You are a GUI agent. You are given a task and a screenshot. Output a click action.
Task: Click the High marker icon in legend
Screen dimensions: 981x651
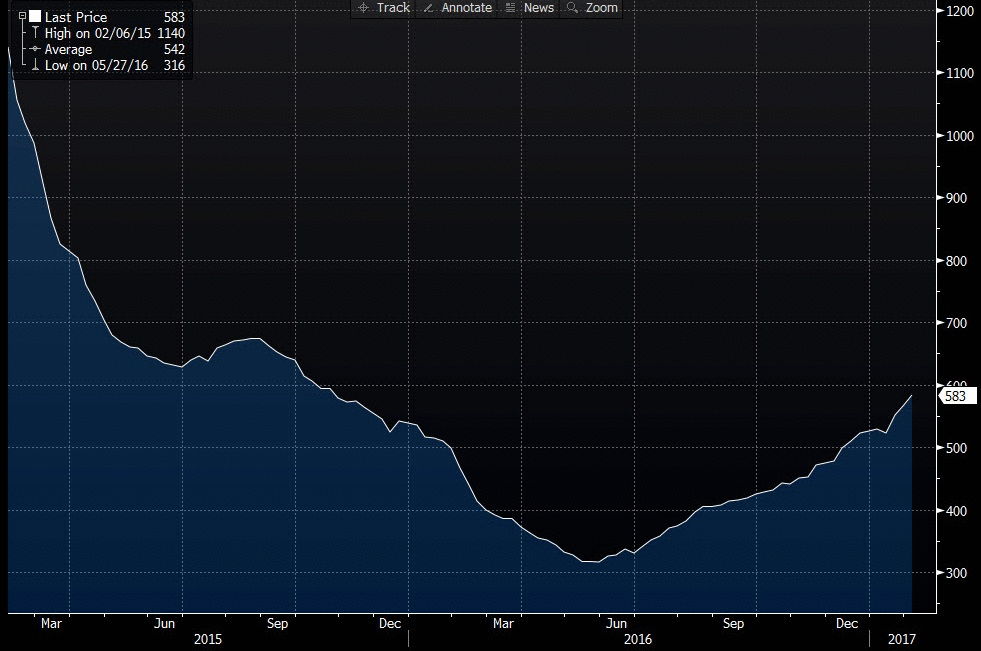35,33
